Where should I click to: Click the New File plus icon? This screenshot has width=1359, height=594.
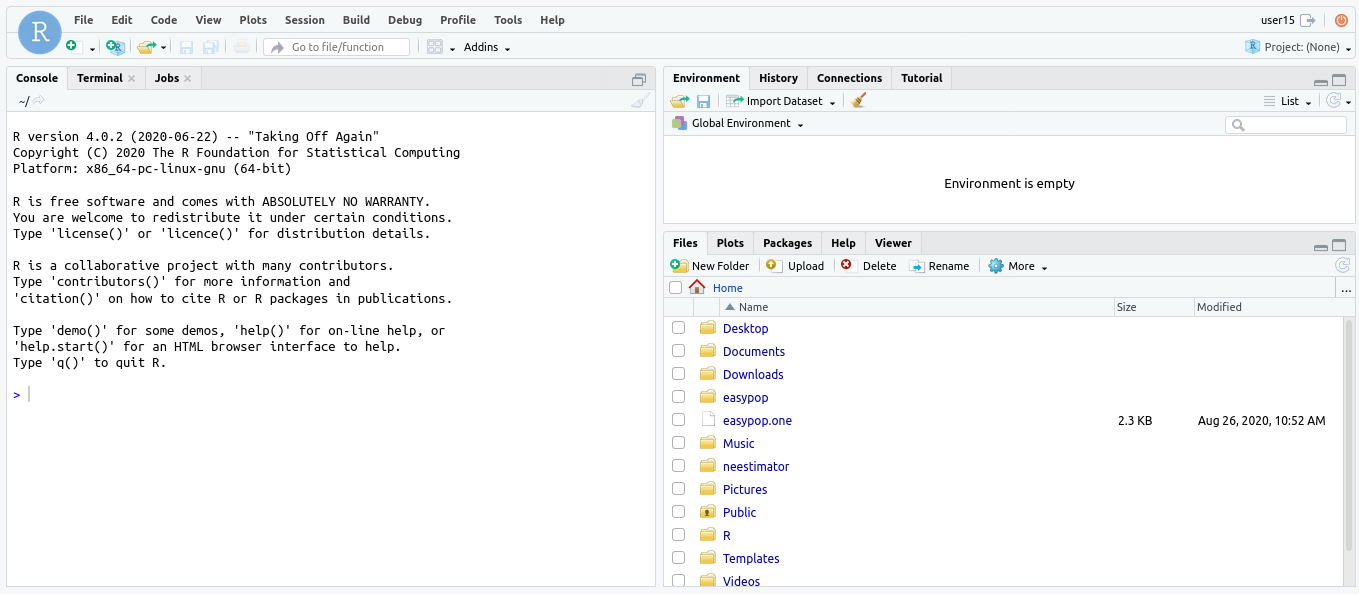point(71,47)
